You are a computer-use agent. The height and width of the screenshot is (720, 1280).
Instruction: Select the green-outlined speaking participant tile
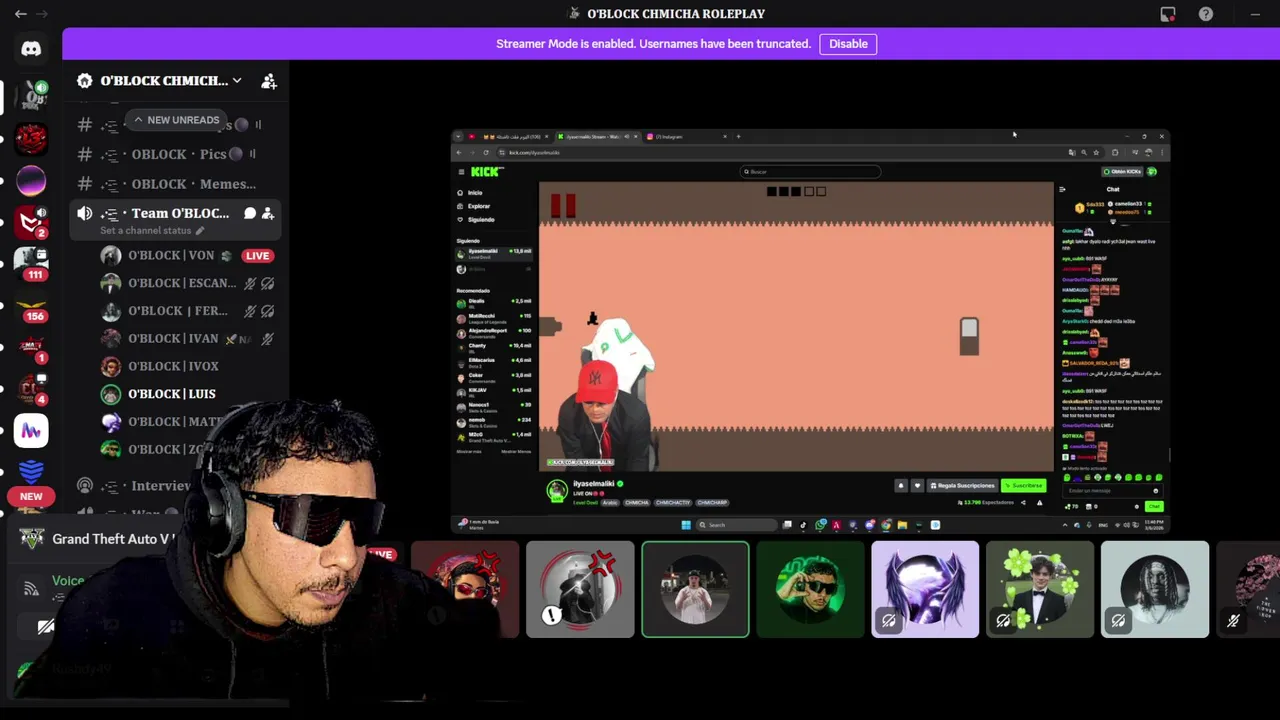tap(695, 589)
